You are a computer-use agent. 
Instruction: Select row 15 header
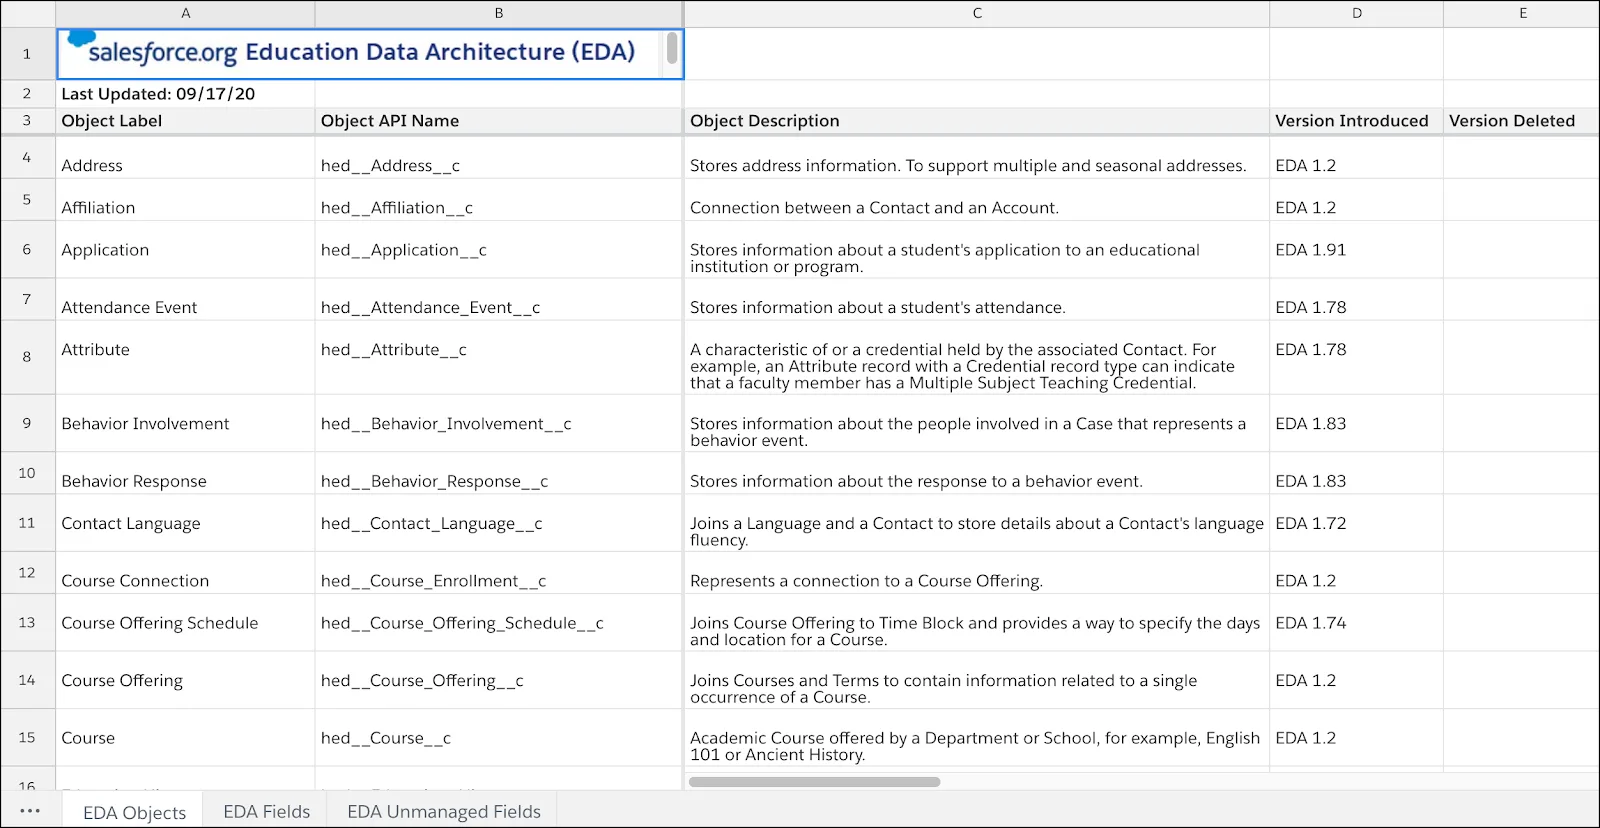coord(27,738)
